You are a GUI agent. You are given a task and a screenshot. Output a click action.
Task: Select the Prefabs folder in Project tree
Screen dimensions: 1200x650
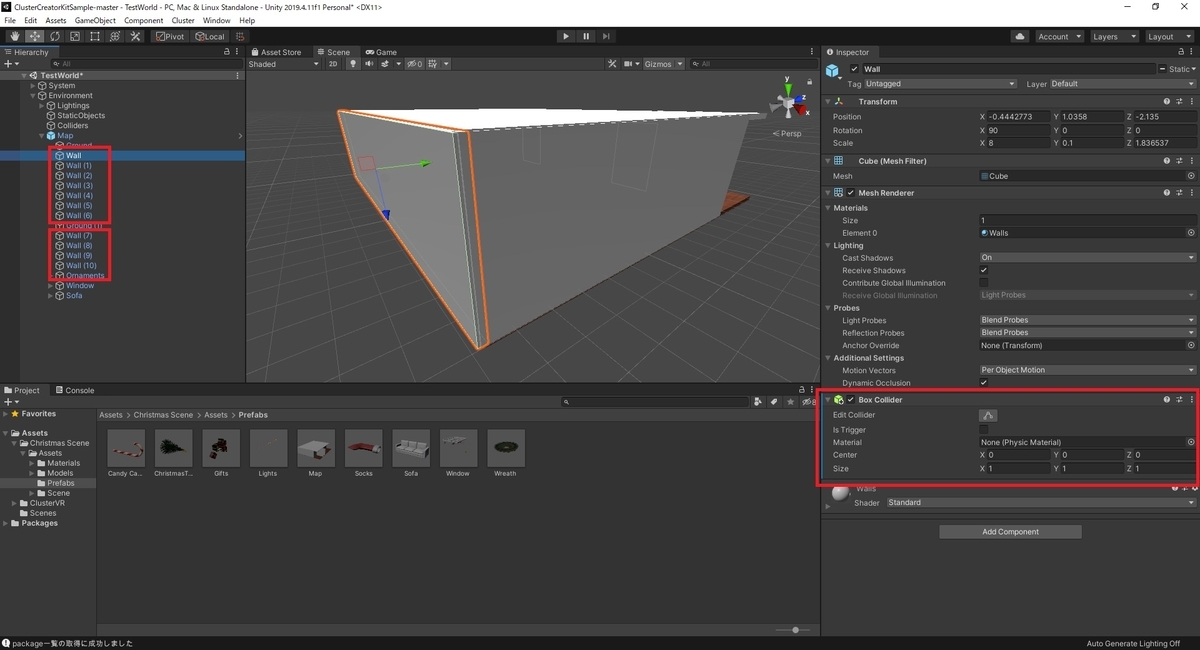[60, 483]
